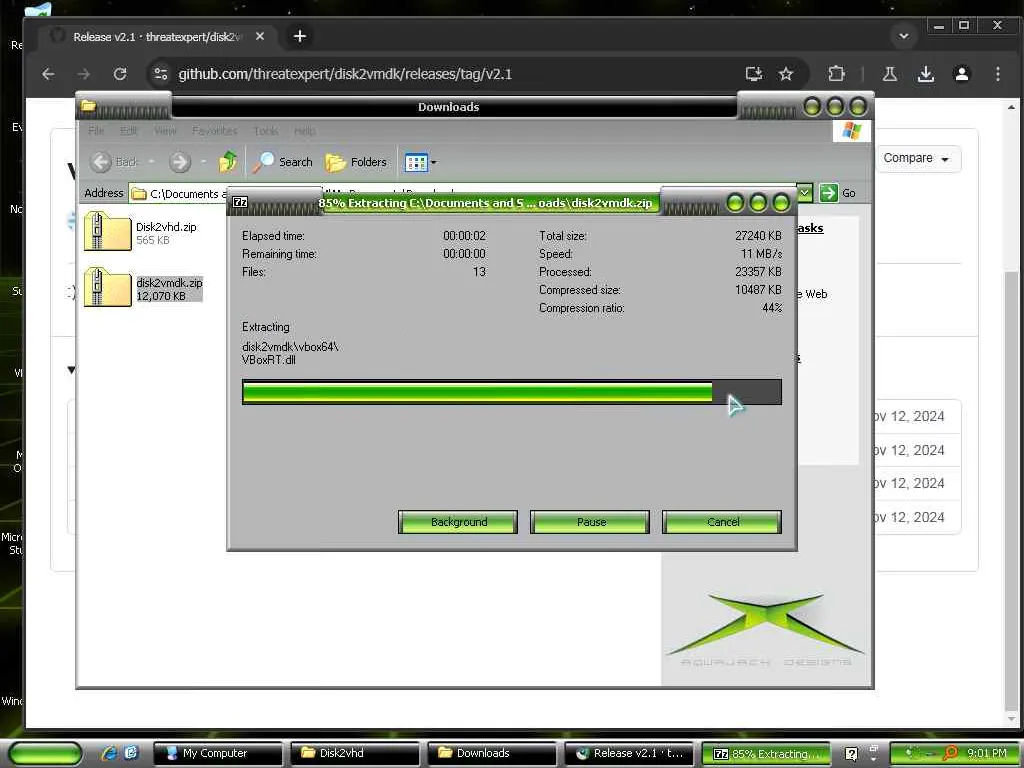This screenshot has height=768, width=1024.
Task: Open the Tools menu
Action: coord(266,131)
